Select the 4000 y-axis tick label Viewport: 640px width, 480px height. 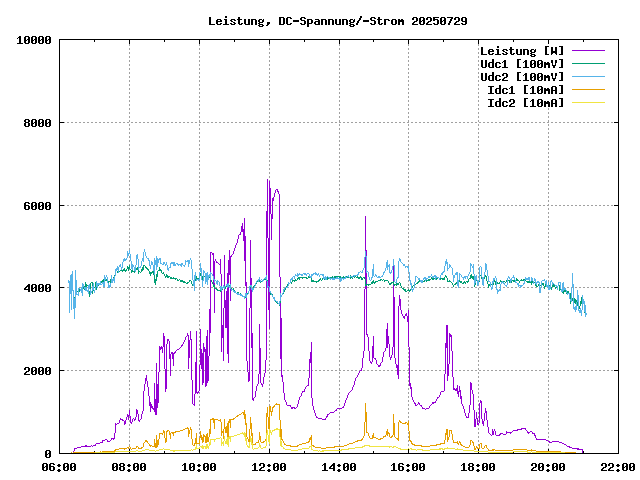(37, 288)
